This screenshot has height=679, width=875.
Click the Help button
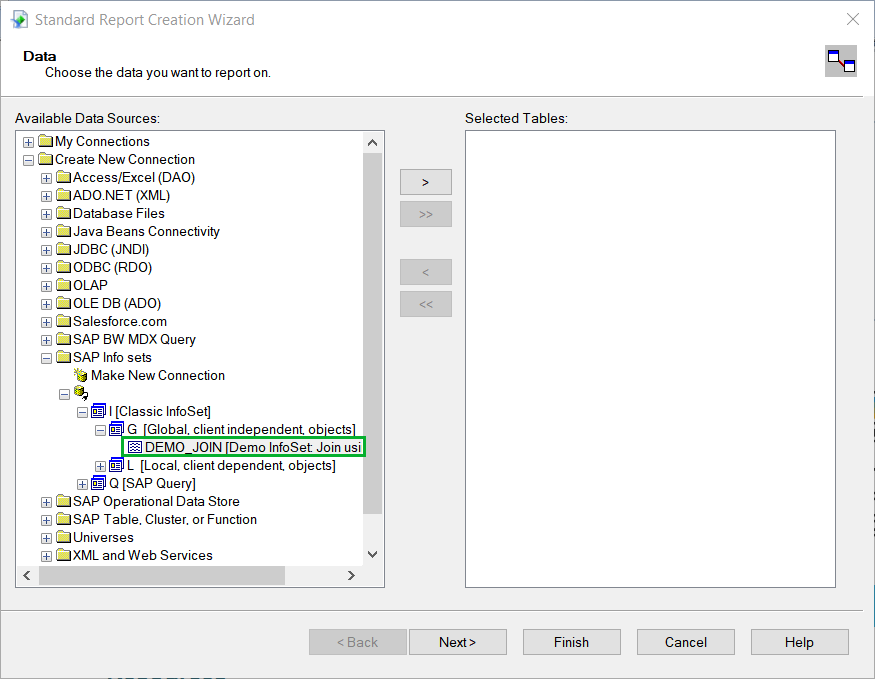[x=799, y=642]
